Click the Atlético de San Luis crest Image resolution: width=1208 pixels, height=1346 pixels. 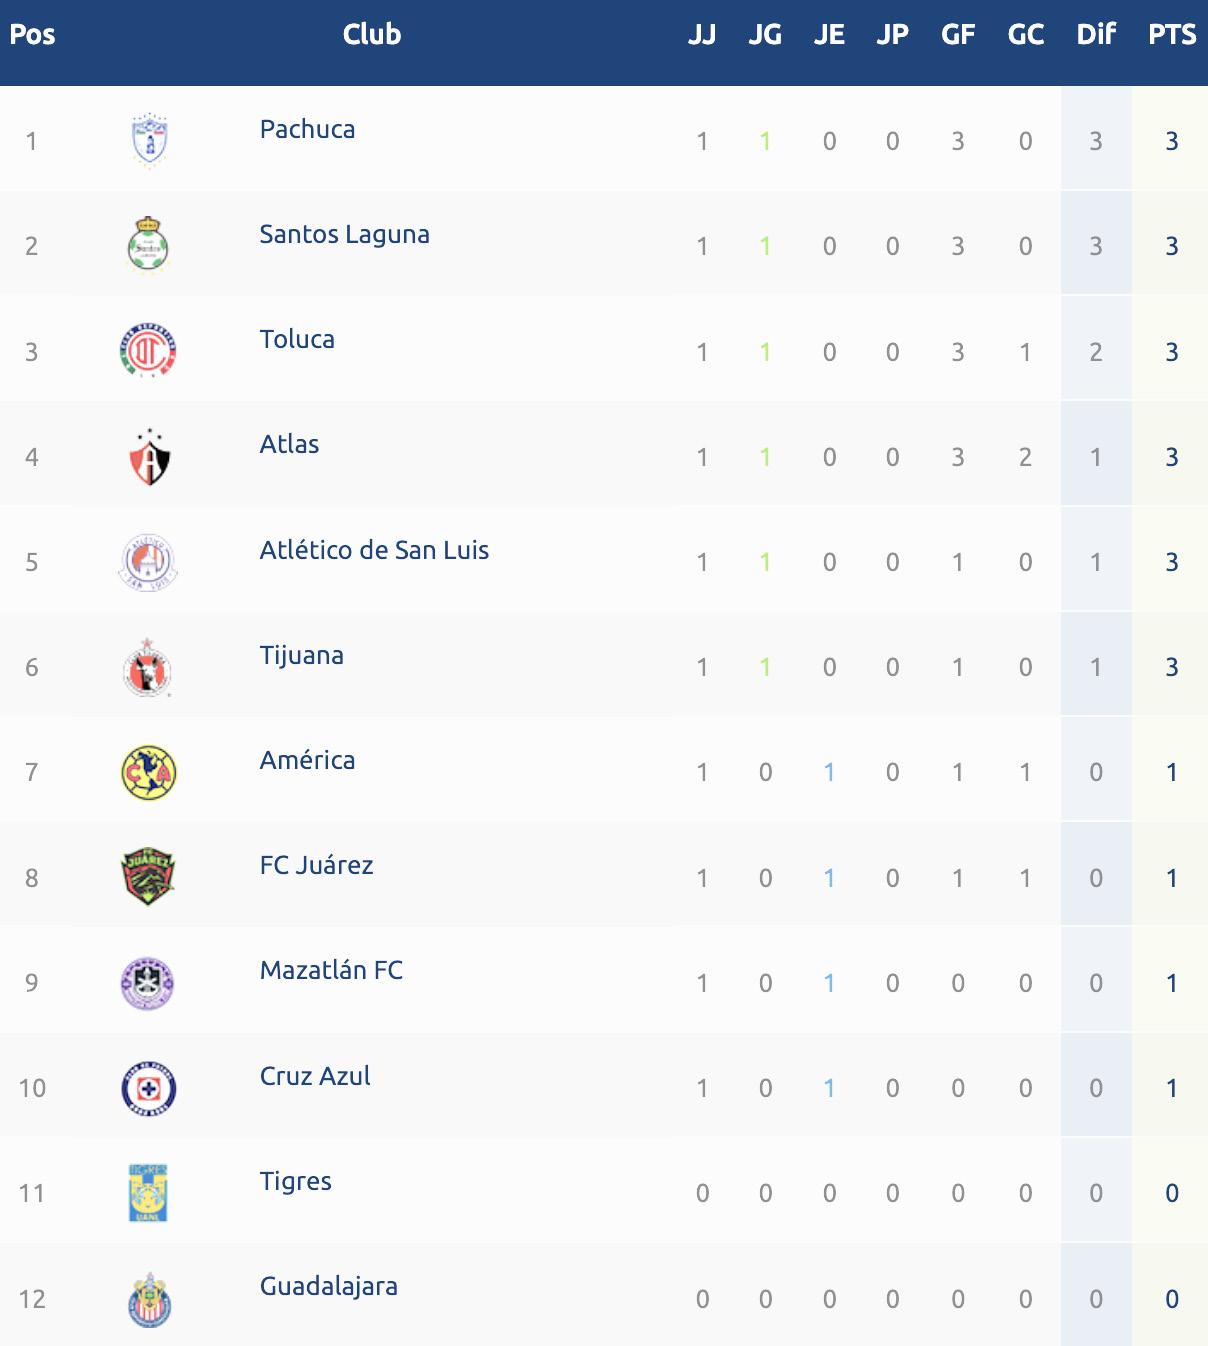(149, 562)
